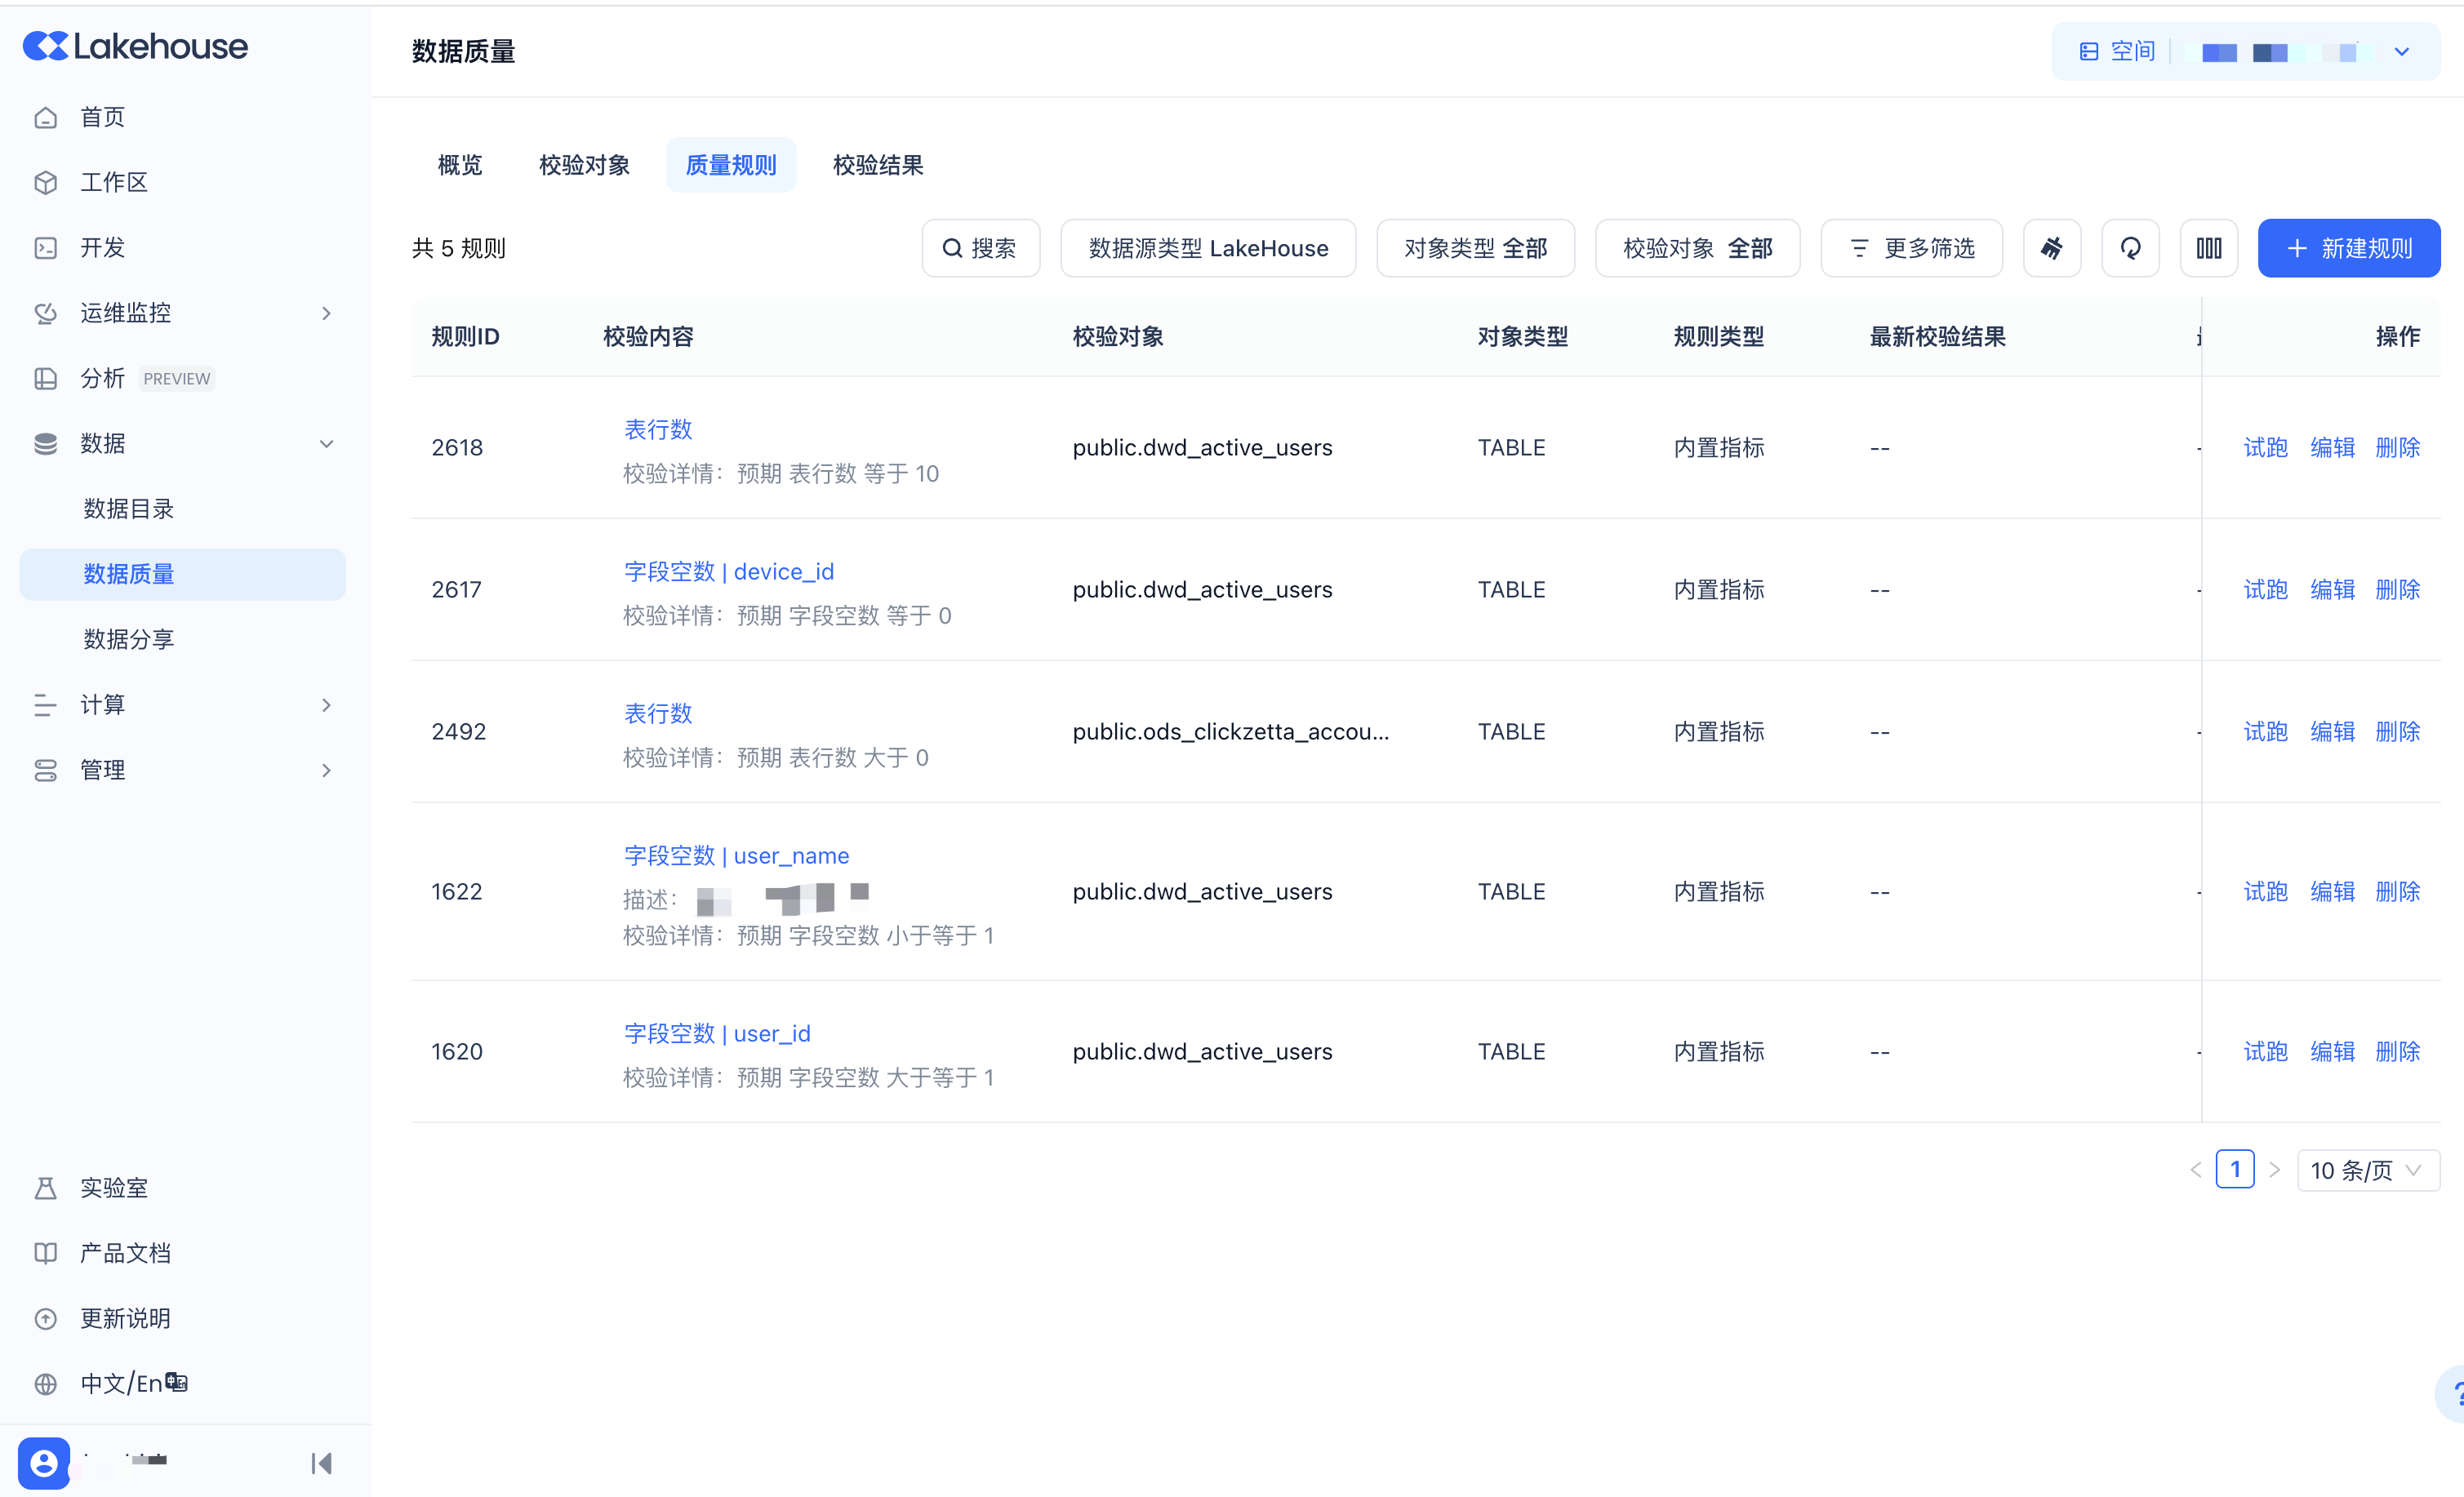This screenshot has height=1497, width=2464.
Task: Click the clear filters broom icon
Action: (x=2051, y=248)
